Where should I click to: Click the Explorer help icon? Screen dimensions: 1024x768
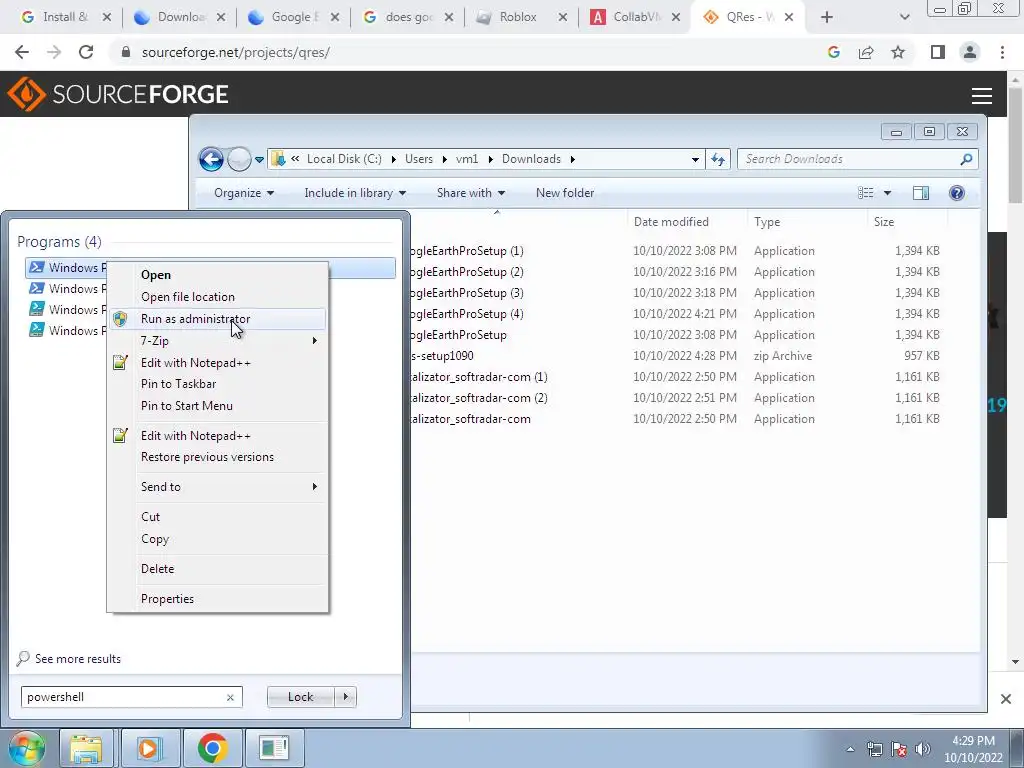click(957, 193)
